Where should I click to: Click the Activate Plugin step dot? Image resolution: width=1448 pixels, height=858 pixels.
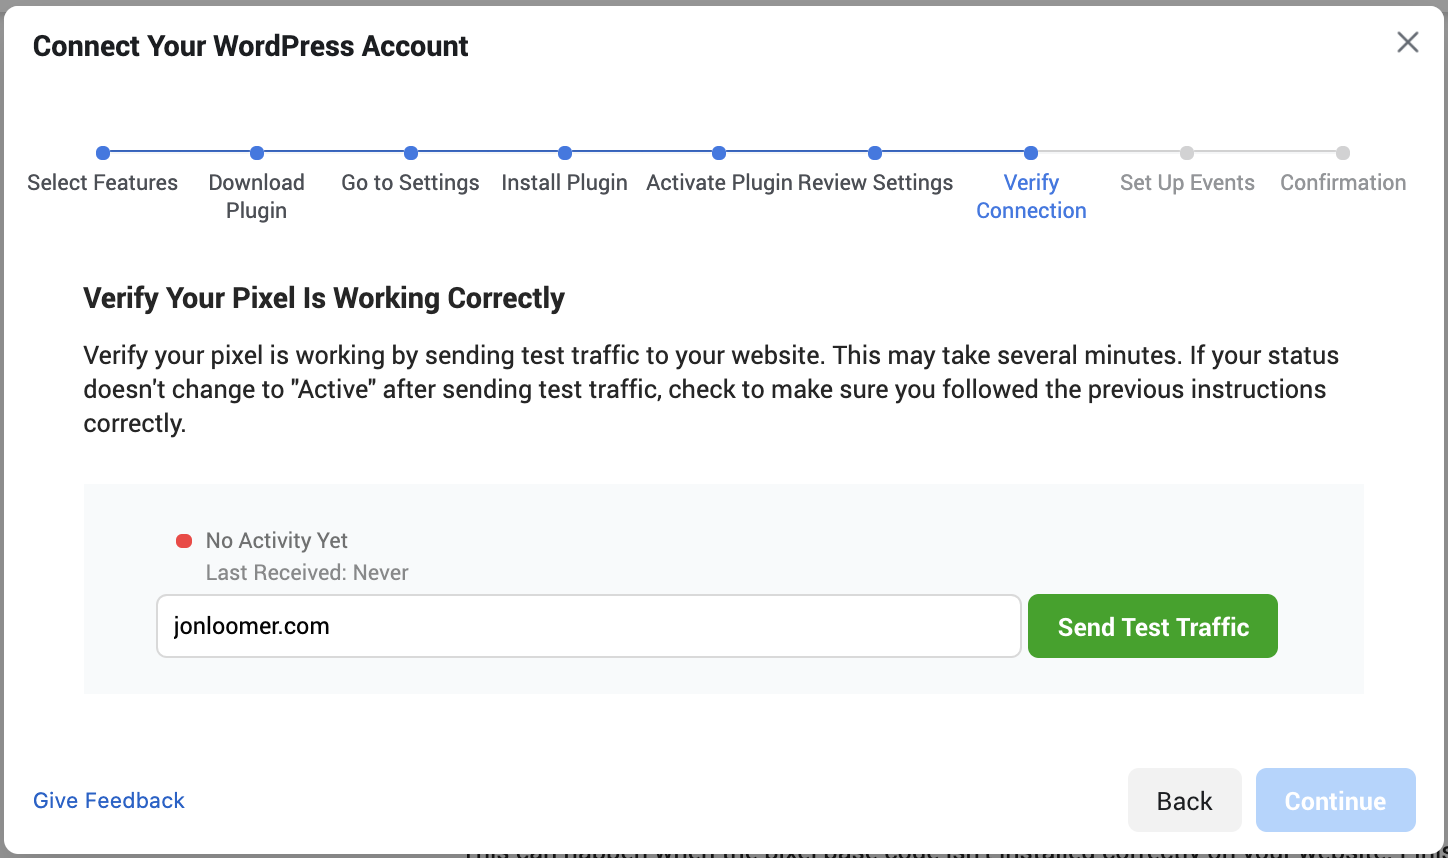pos(719,153)
